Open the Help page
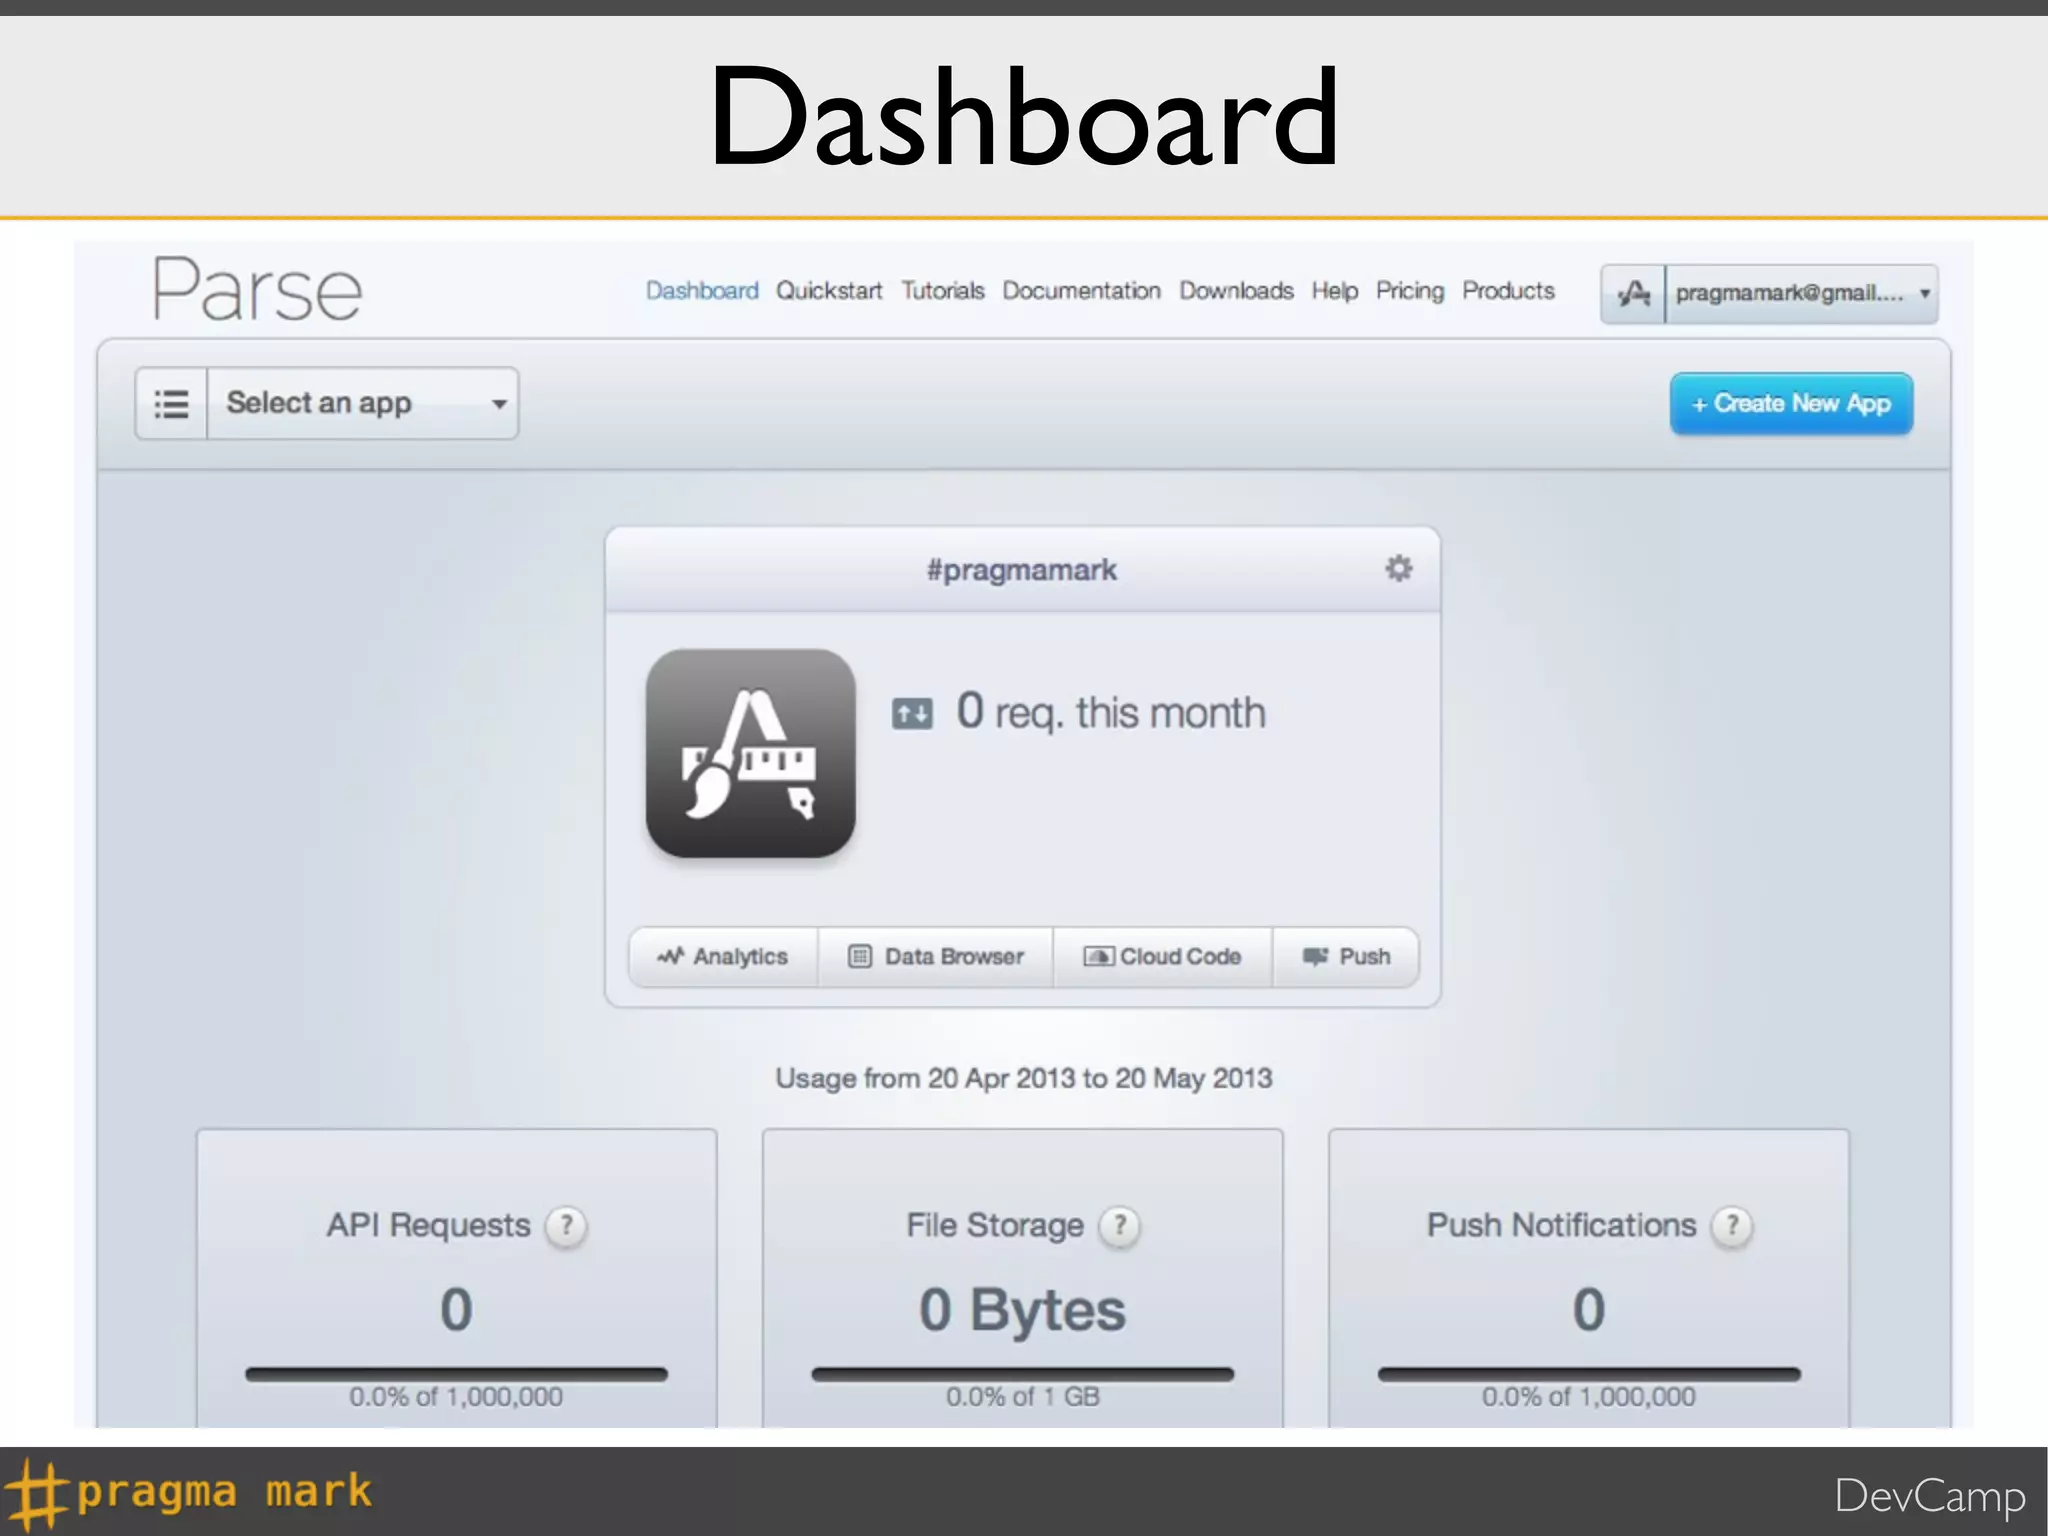The height and width of the screenshot is (1536, 2048). [x=1335, y=291]
